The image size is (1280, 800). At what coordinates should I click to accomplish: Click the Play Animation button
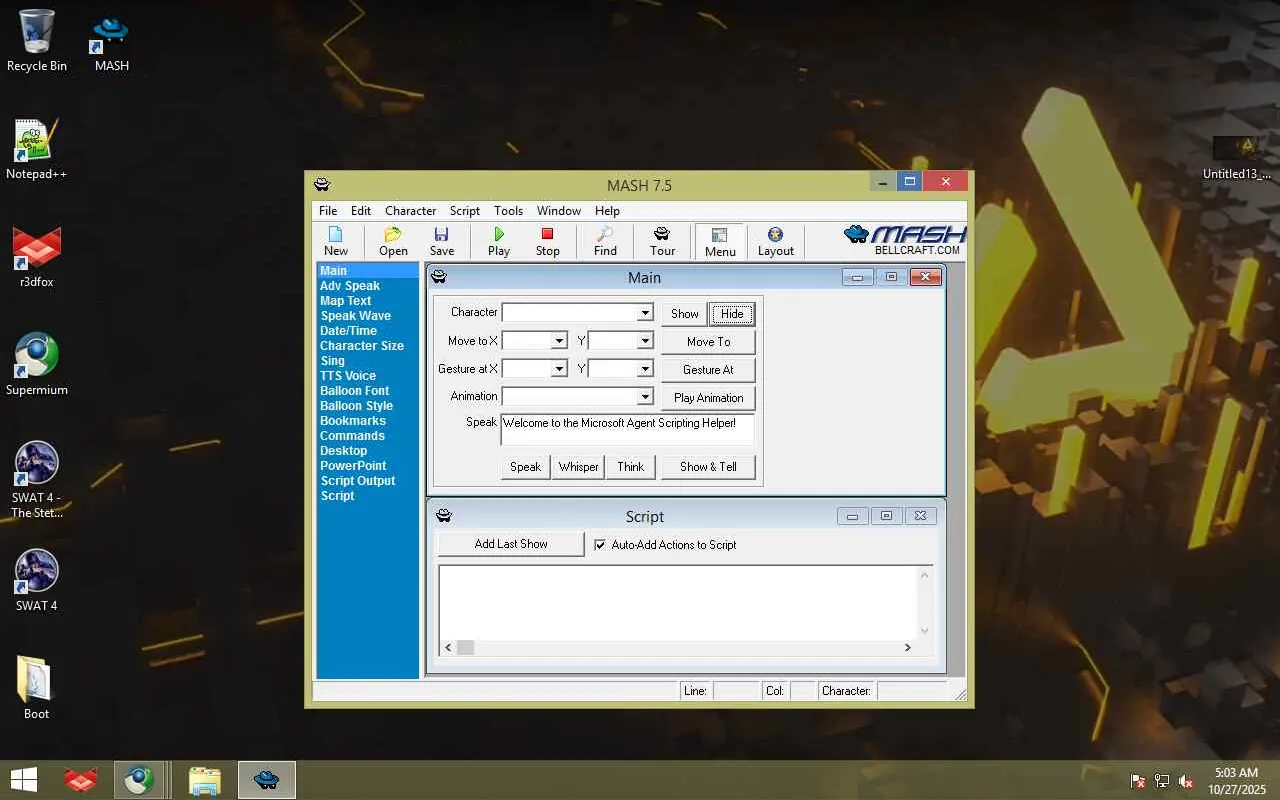(x=708, y=398)
